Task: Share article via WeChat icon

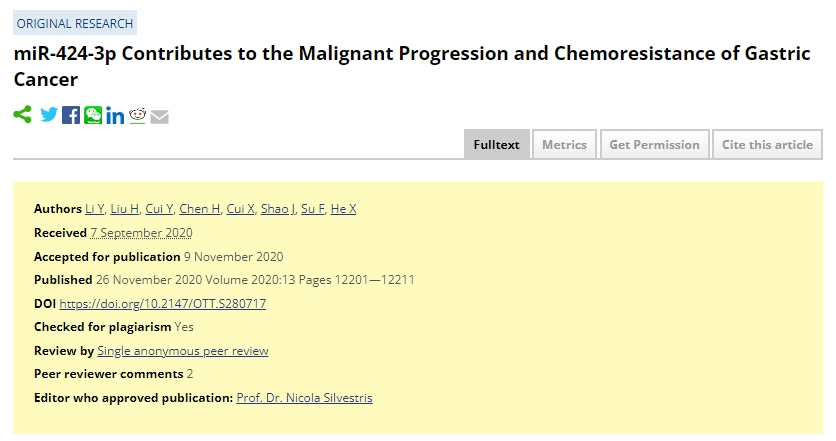Action: 93,115
